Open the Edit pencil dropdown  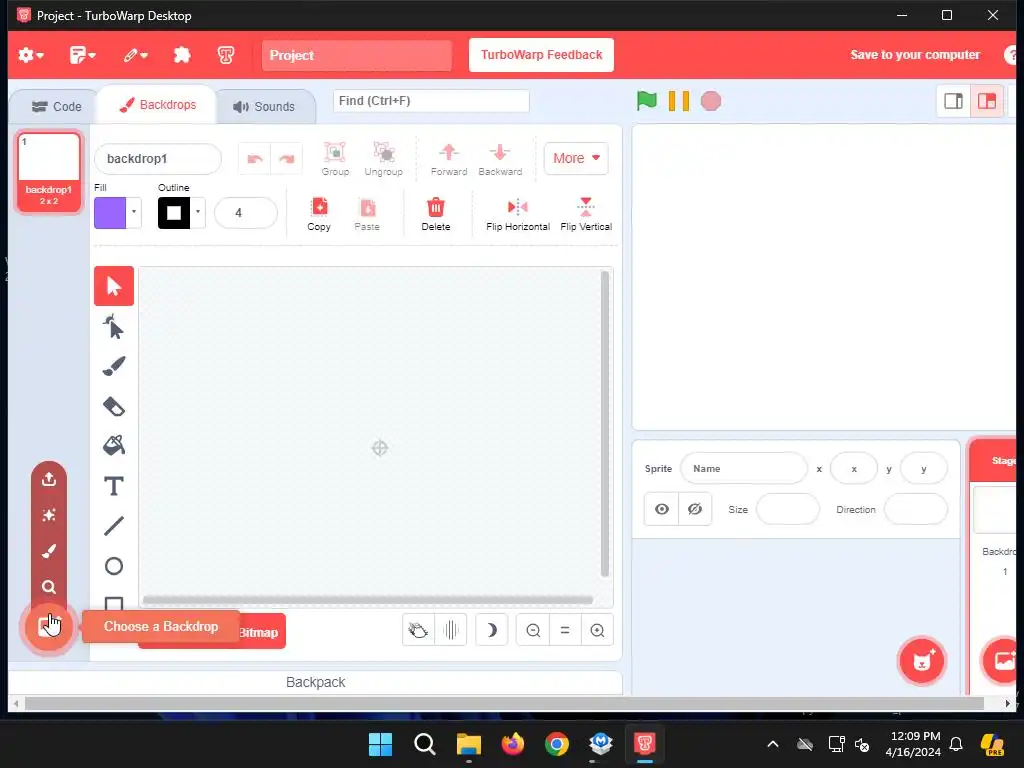[x=135, y=55]
